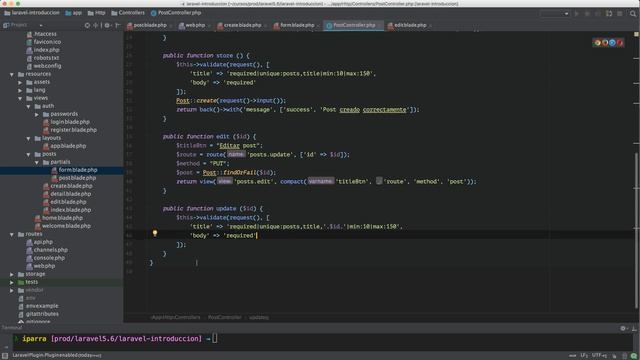Image resolution: width=640 pixels, height=360 pixels.
Task: Click the laravel-introduccion breadcrumb
Action: point(31,13)
